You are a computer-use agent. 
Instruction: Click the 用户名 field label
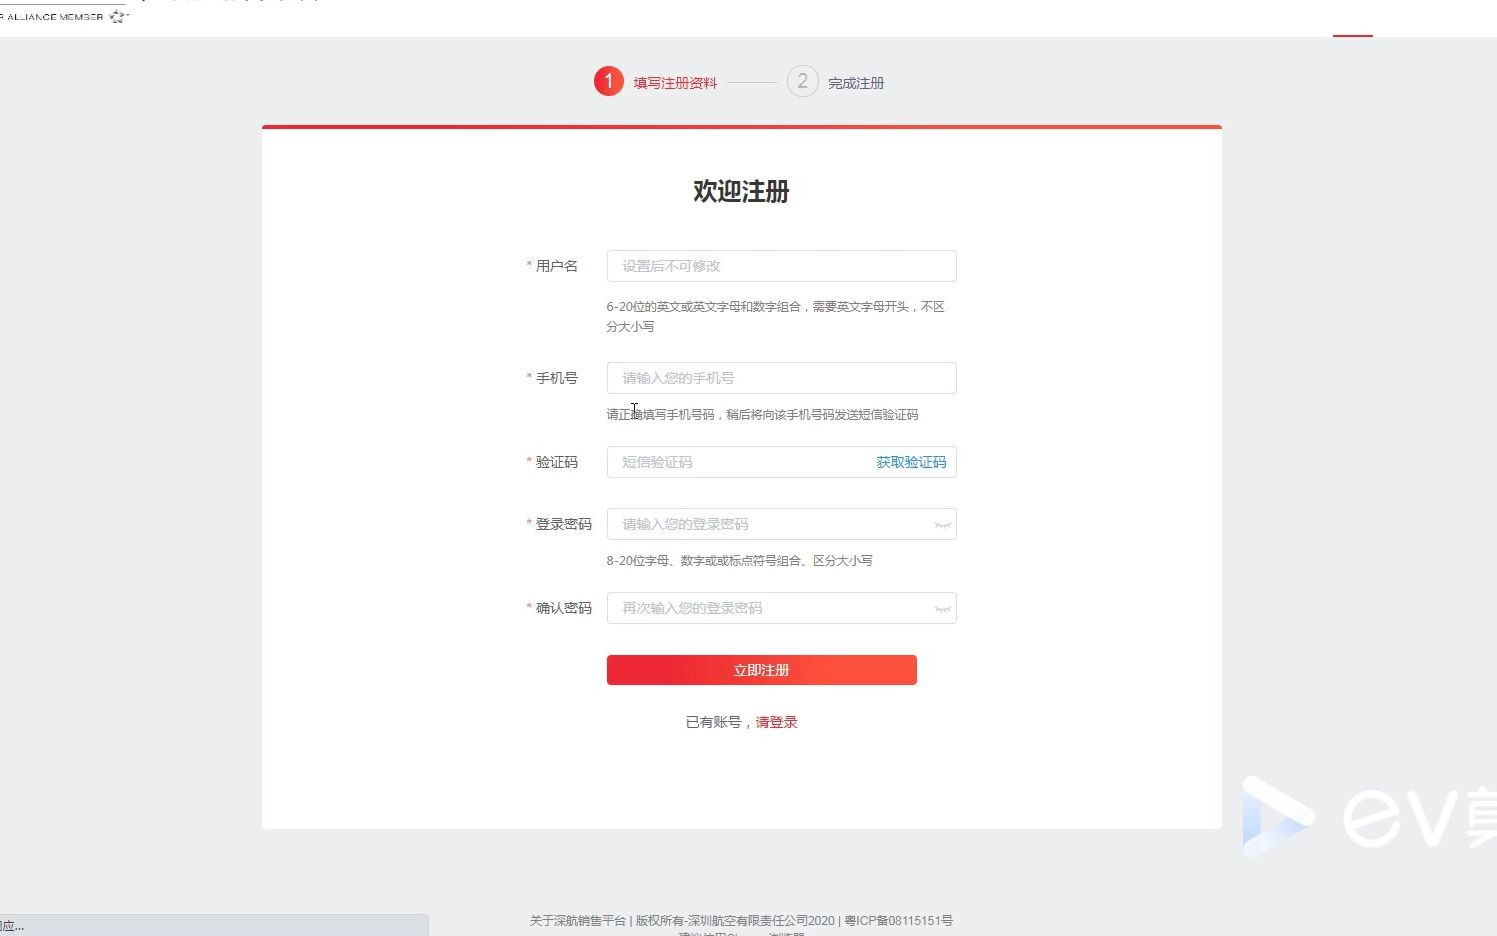pos(557,266)
